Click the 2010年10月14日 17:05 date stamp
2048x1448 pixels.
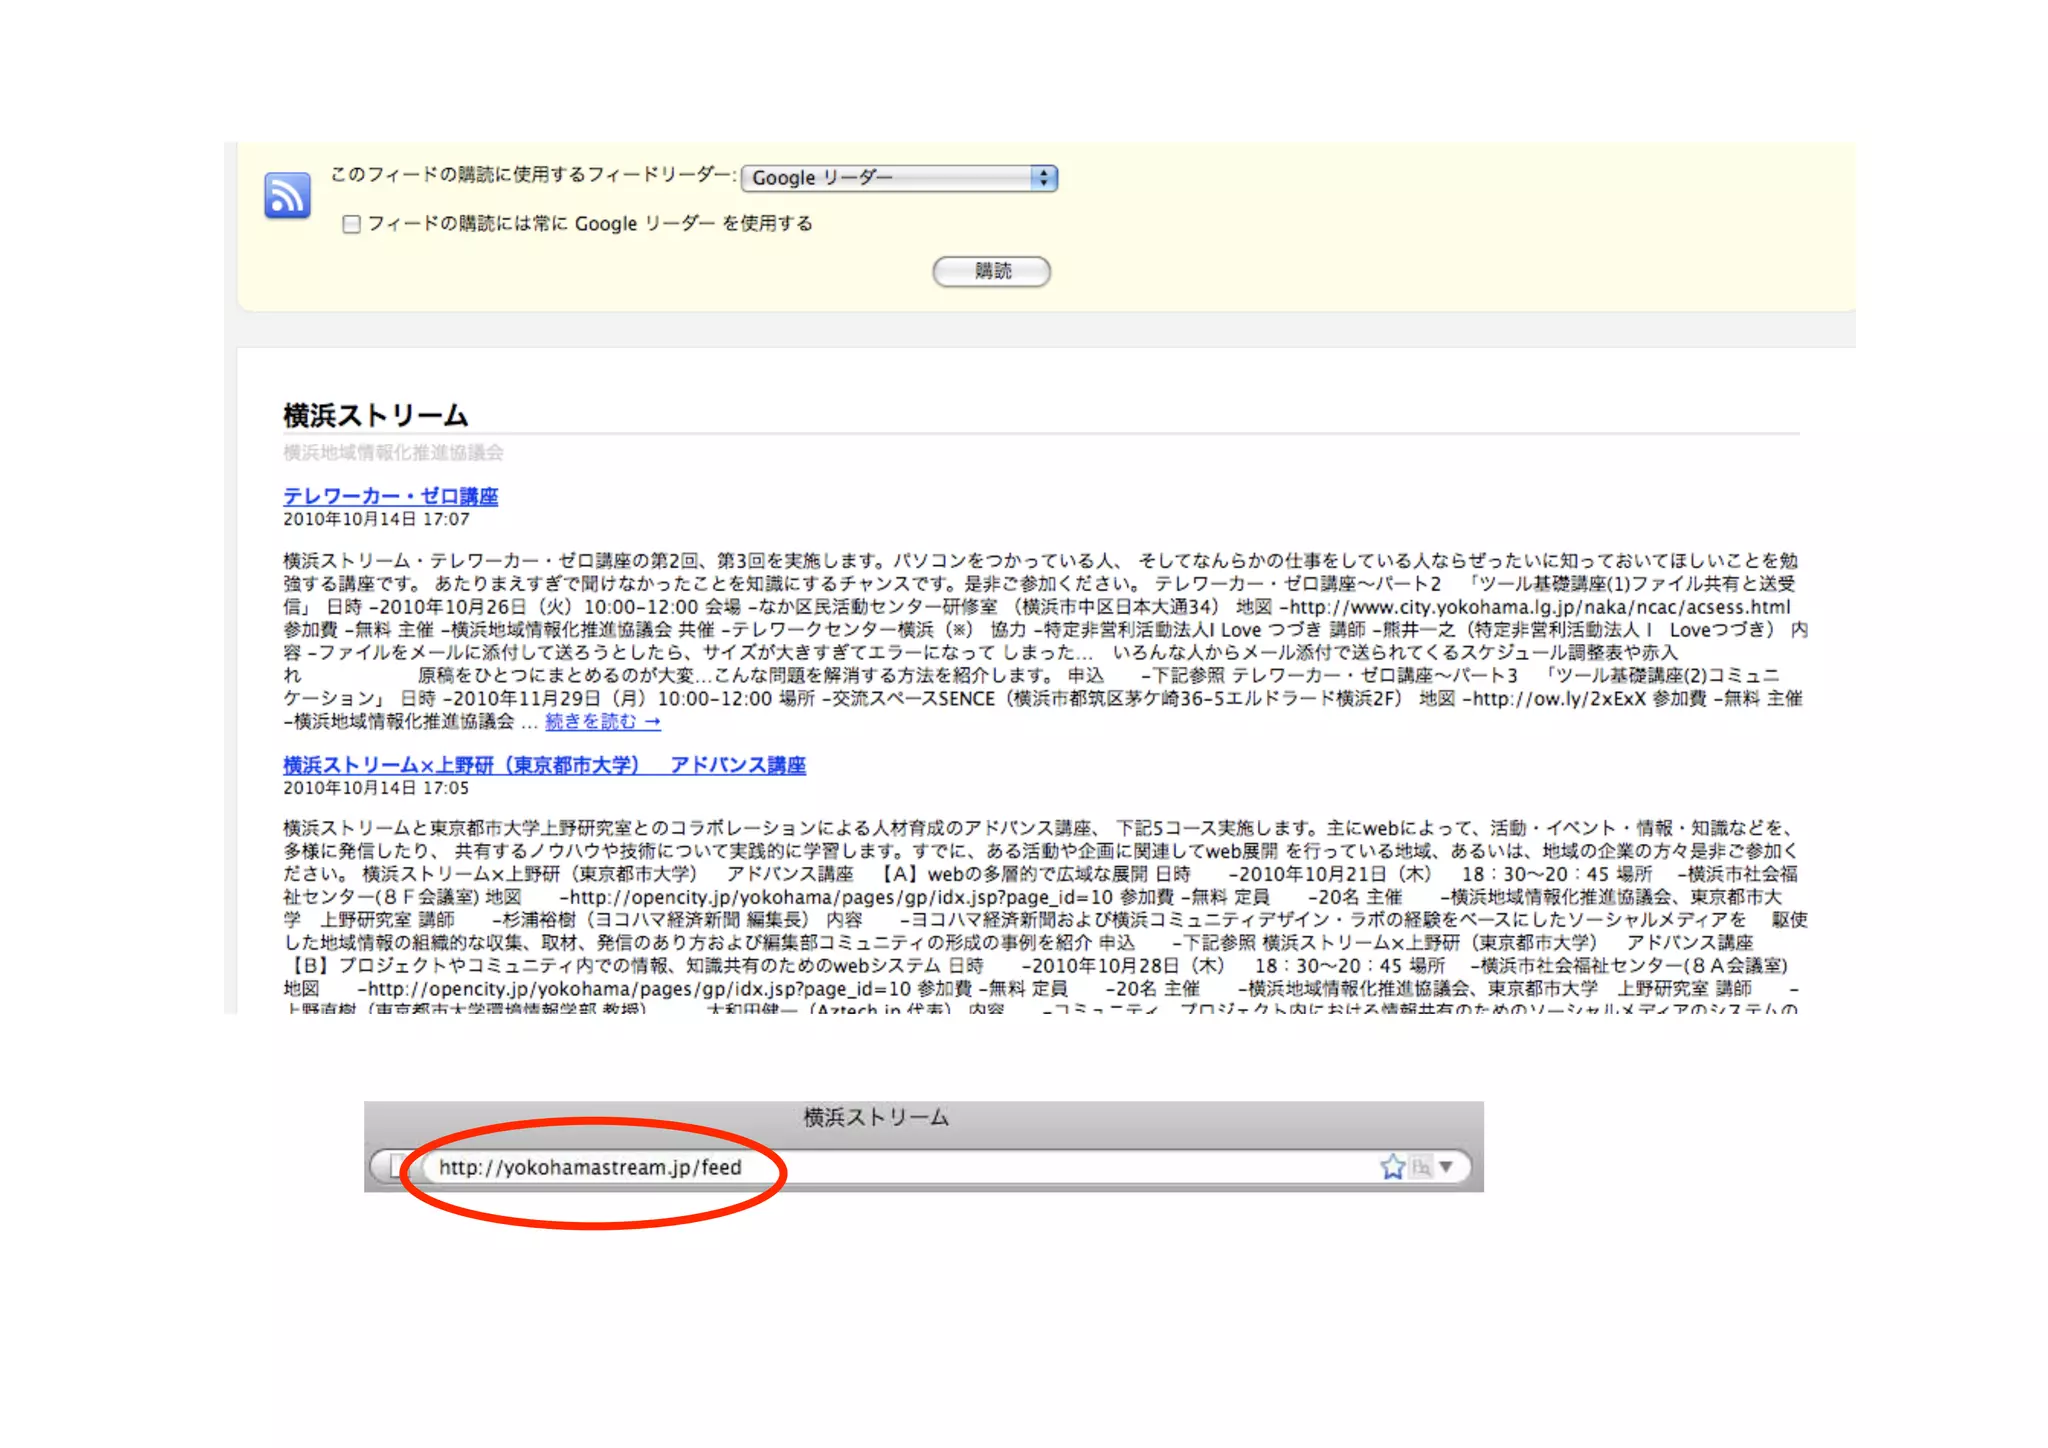point(376,788)
